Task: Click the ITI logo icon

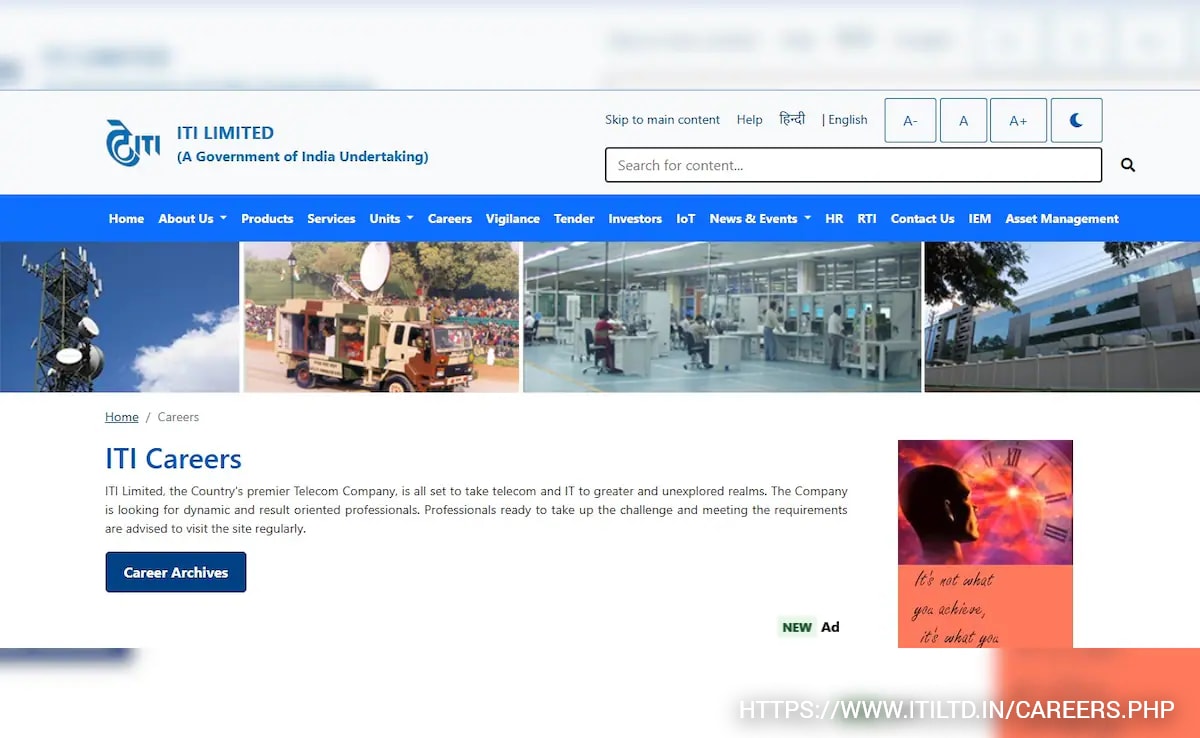Action: pos(133,143)
